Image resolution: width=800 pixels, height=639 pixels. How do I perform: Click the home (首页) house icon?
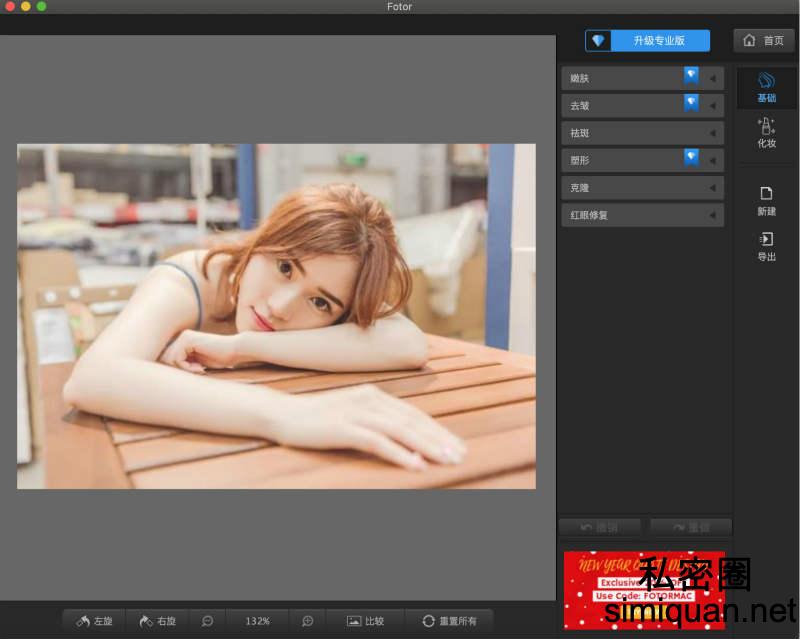[x=750, y=40]
